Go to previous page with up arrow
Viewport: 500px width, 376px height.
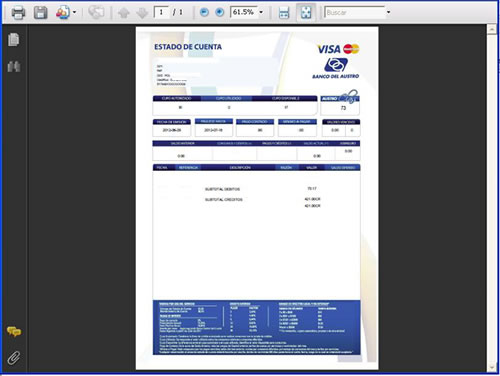click(124, 13)
